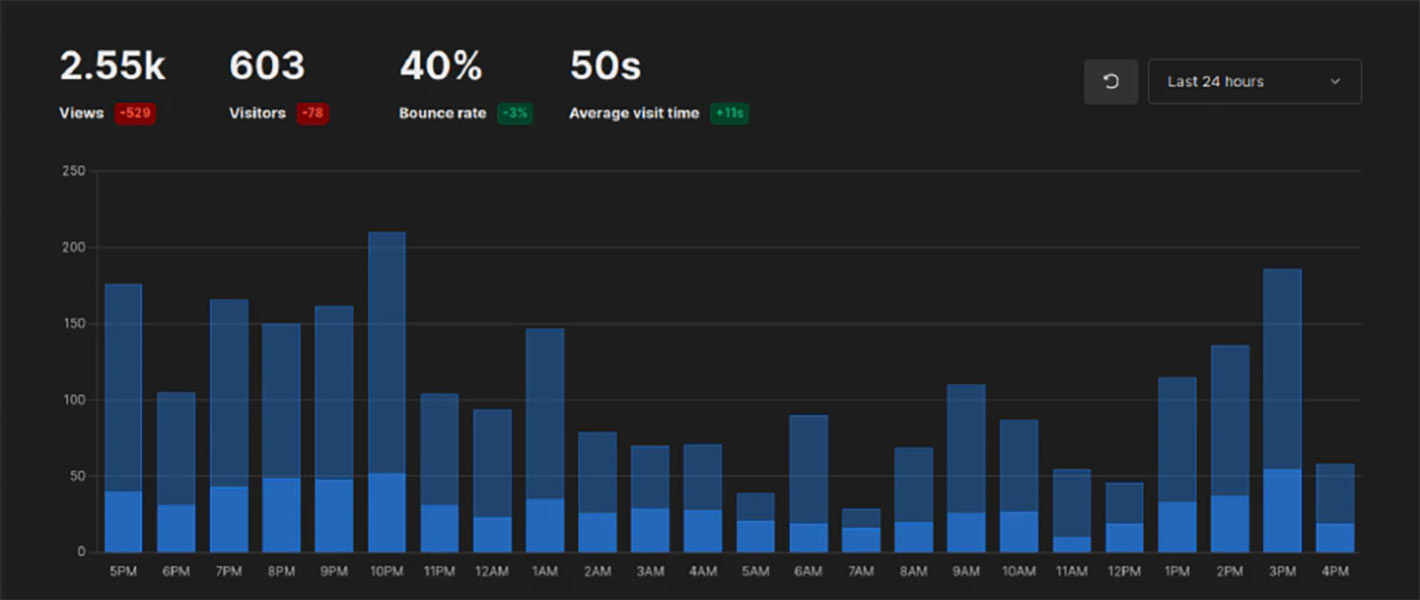
Task: Click the green -3% bounce rate badge
Action: click(x=514, y=113)
